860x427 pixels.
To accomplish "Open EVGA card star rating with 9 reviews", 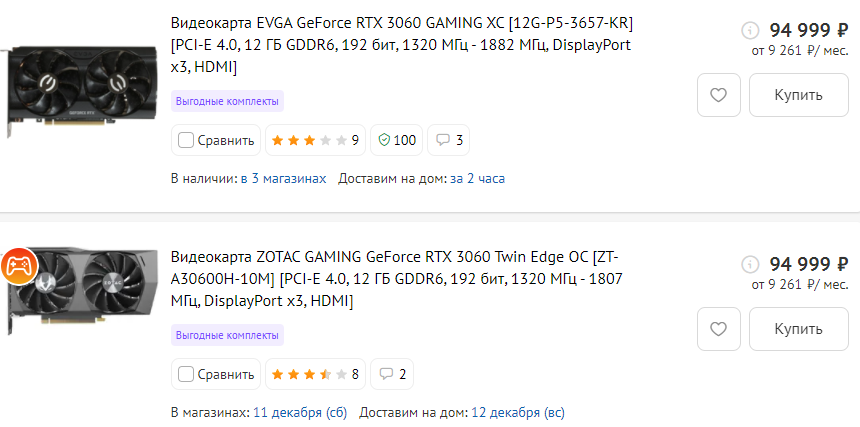I will (314, 140).
